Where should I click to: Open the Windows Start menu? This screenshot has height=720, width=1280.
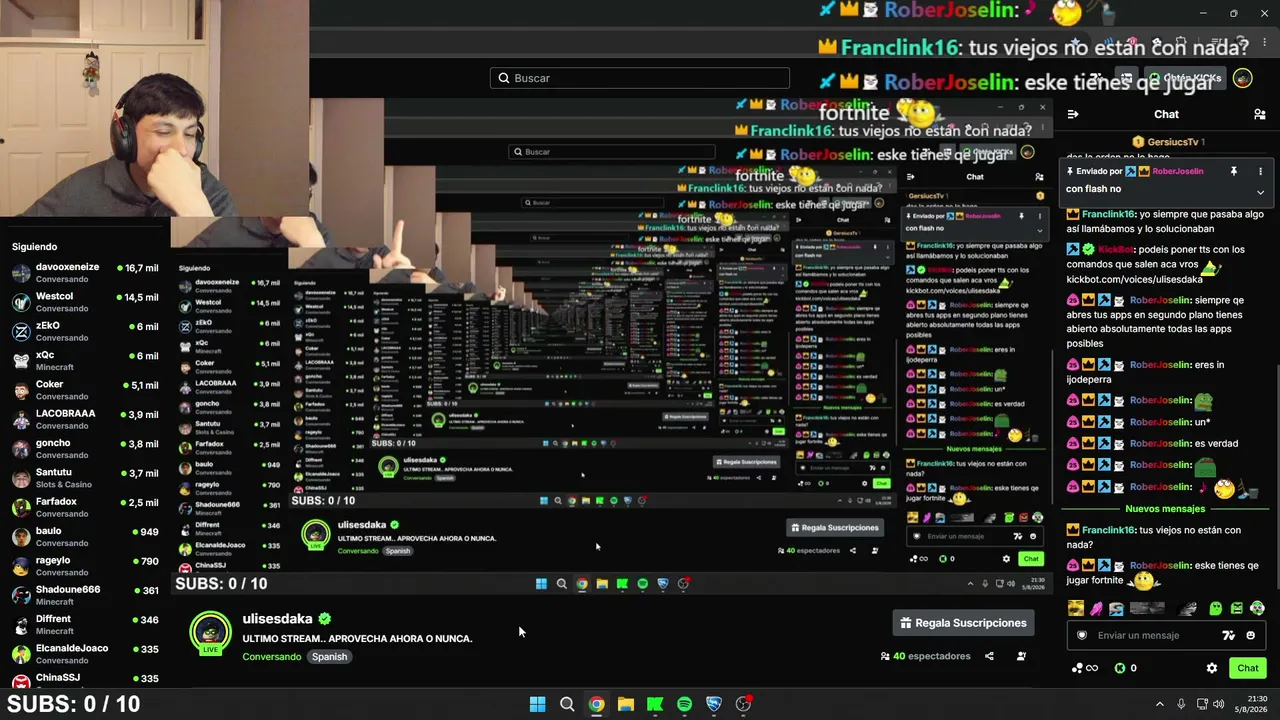click(x=537, y=704)
